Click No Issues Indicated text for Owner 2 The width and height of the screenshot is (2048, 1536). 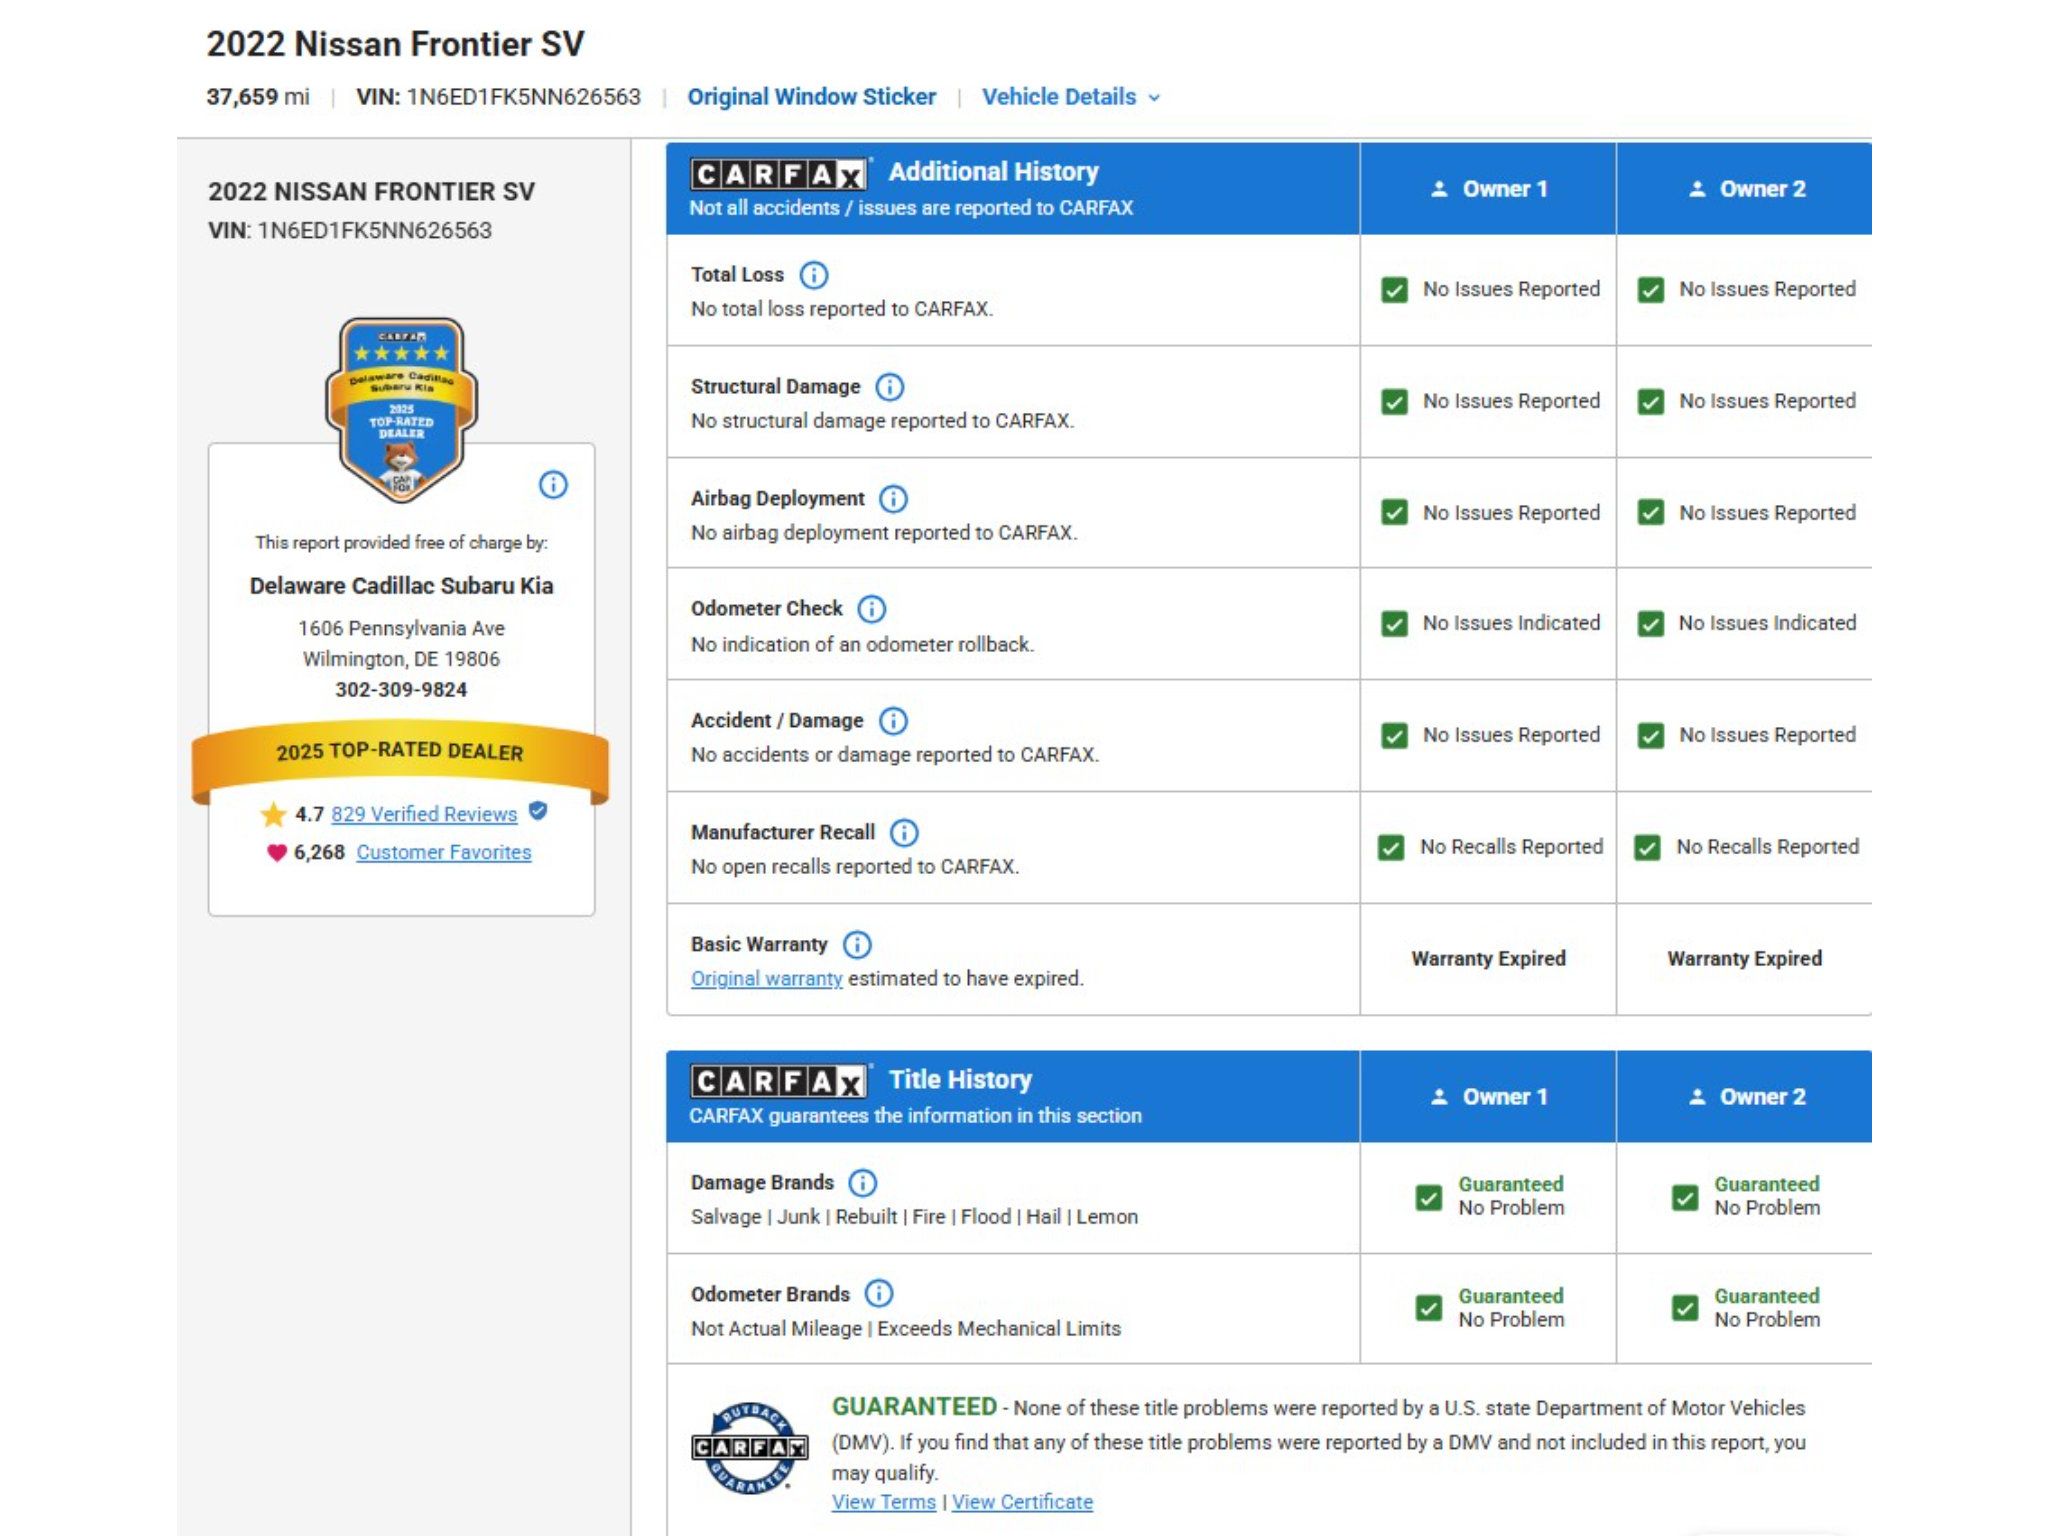click(x=1767, y=623)
